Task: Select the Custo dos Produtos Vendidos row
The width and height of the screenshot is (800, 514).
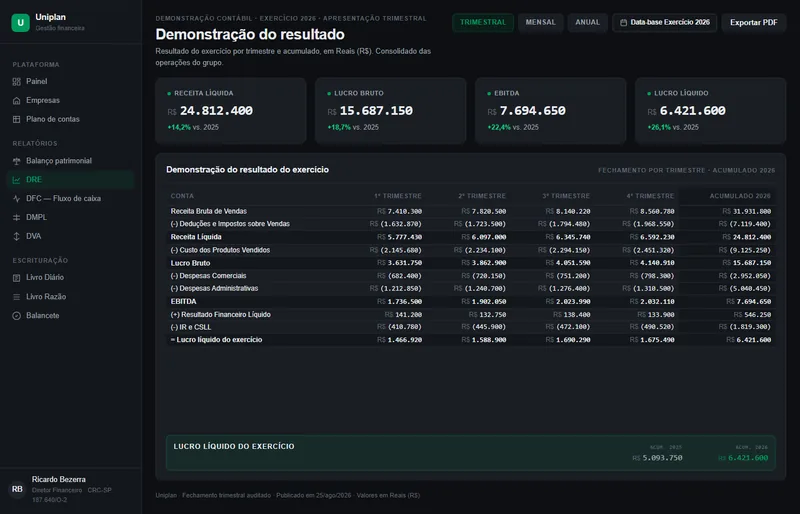Action: (470, 250)
